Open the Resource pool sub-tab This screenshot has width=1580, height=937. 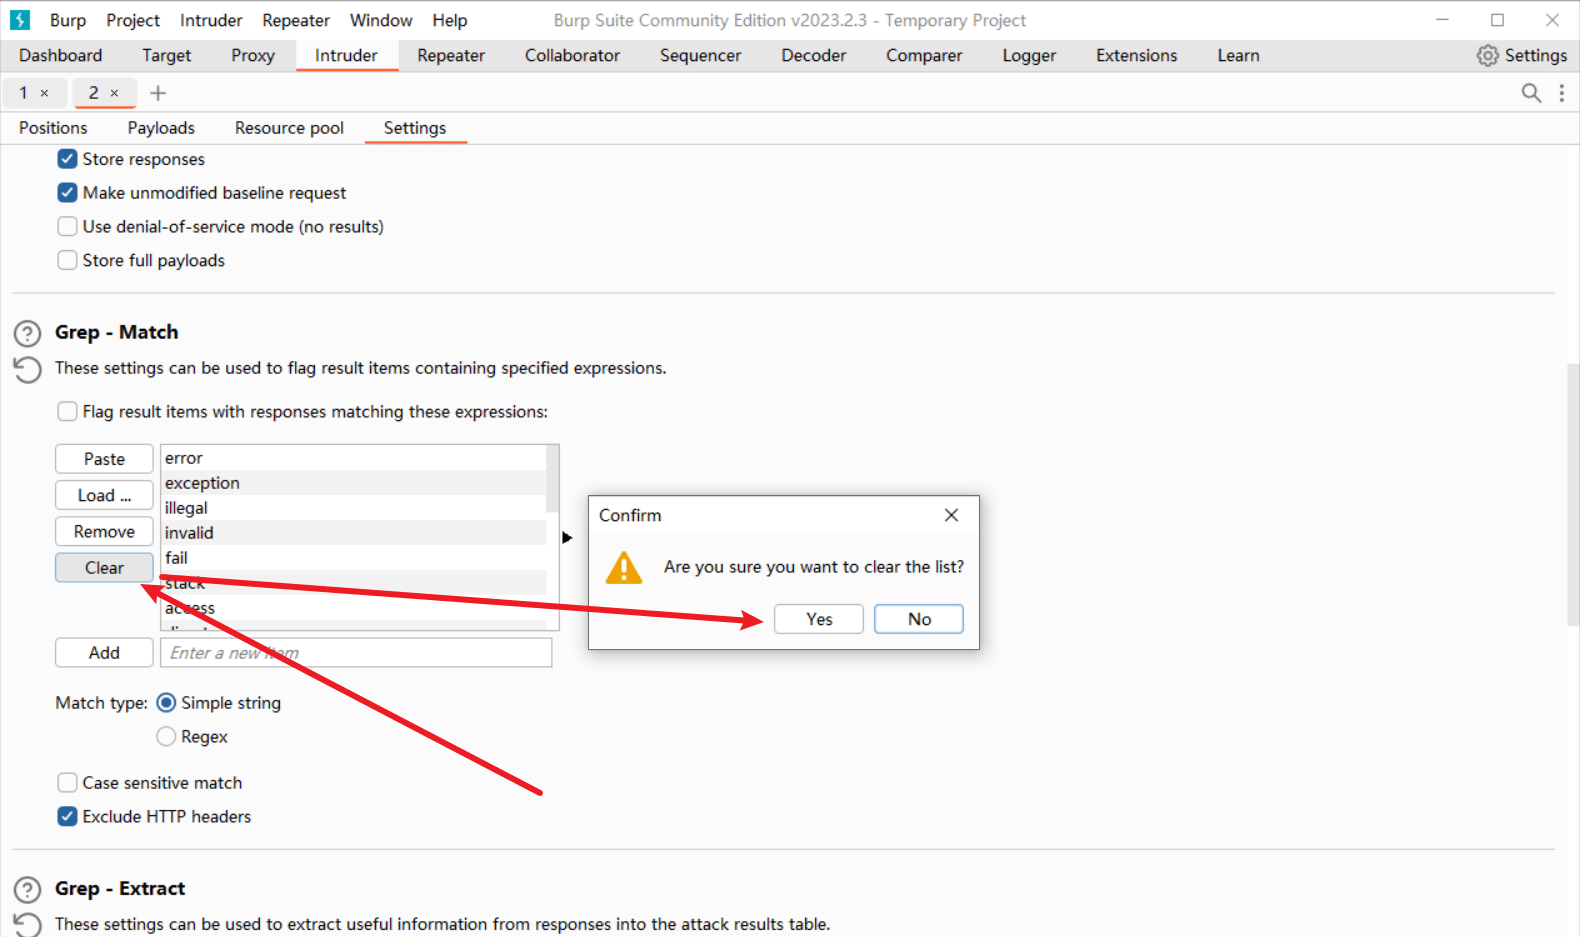[290, 128]
